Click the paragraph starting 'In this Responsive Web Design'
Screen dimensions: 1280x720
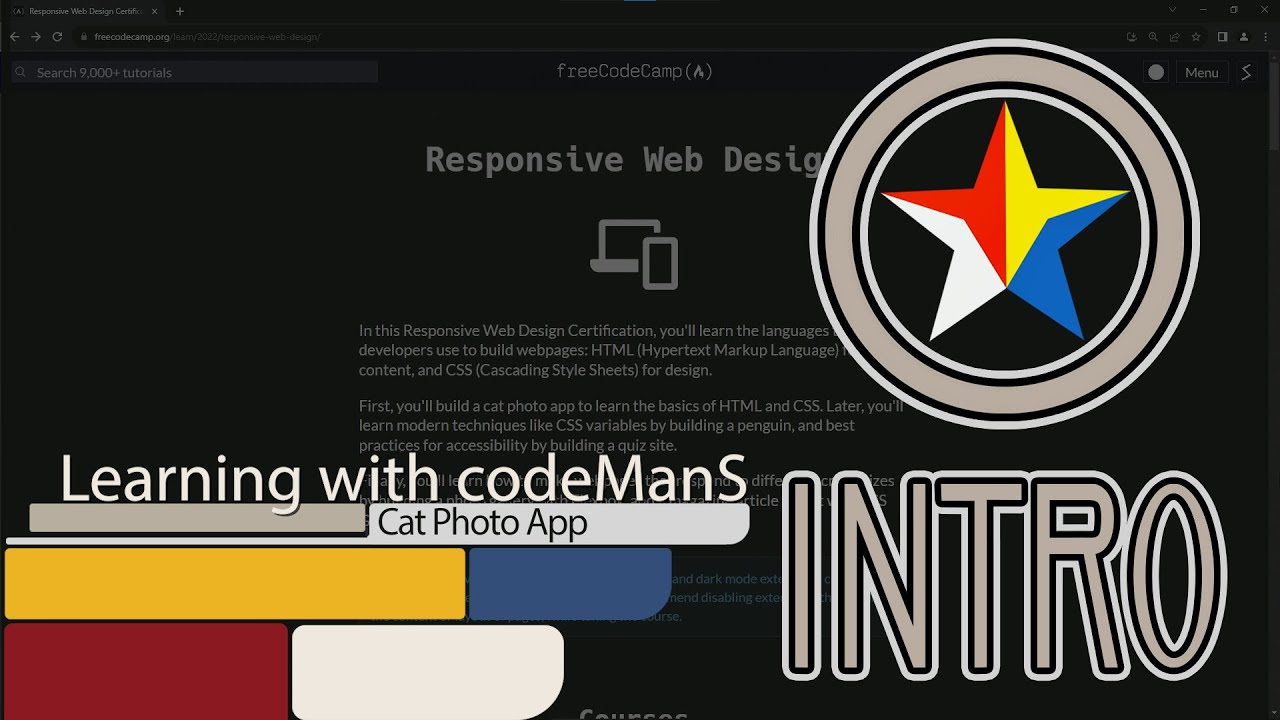[x=605, y=350]
